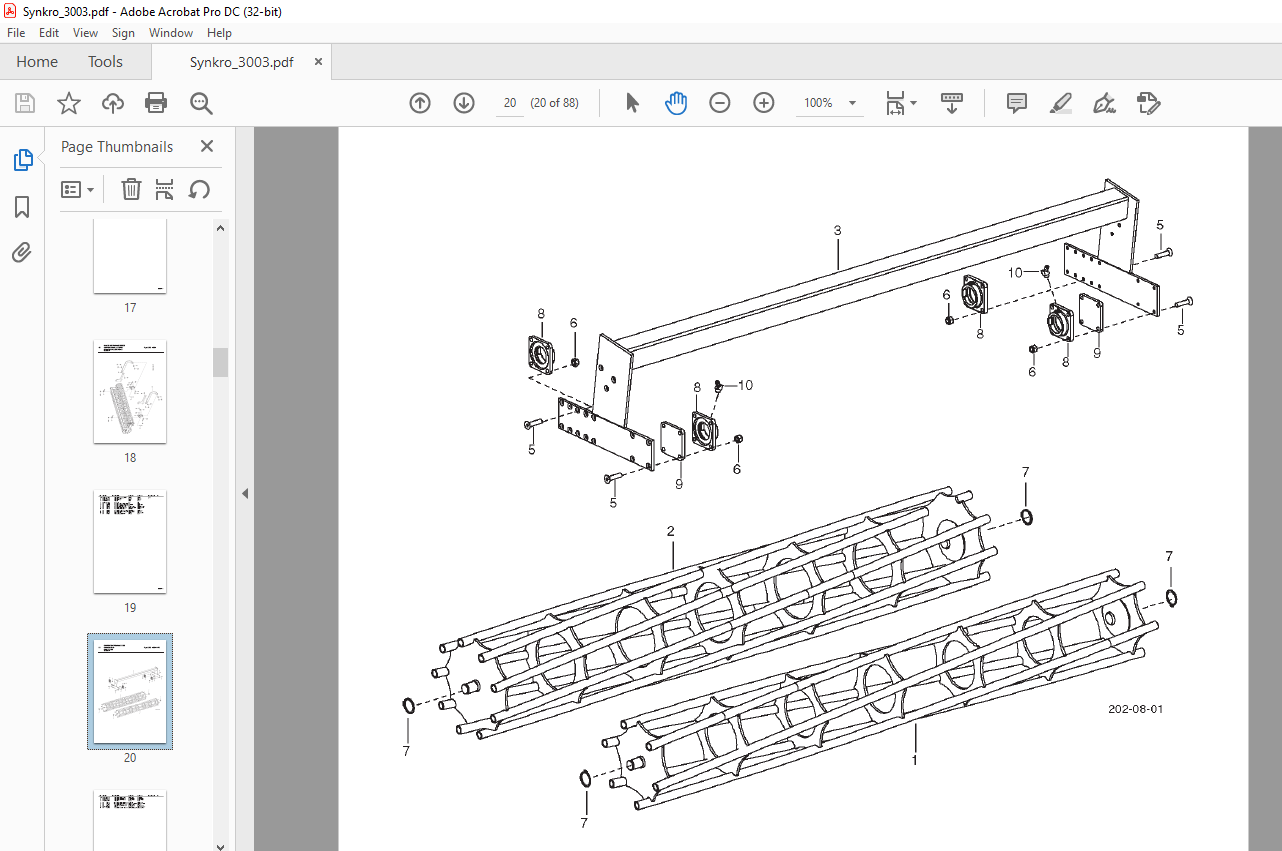Viewport: 1282px width, 851px height.
Task: Click the (20 of 88) page count text
Action: tap(554, 103)
